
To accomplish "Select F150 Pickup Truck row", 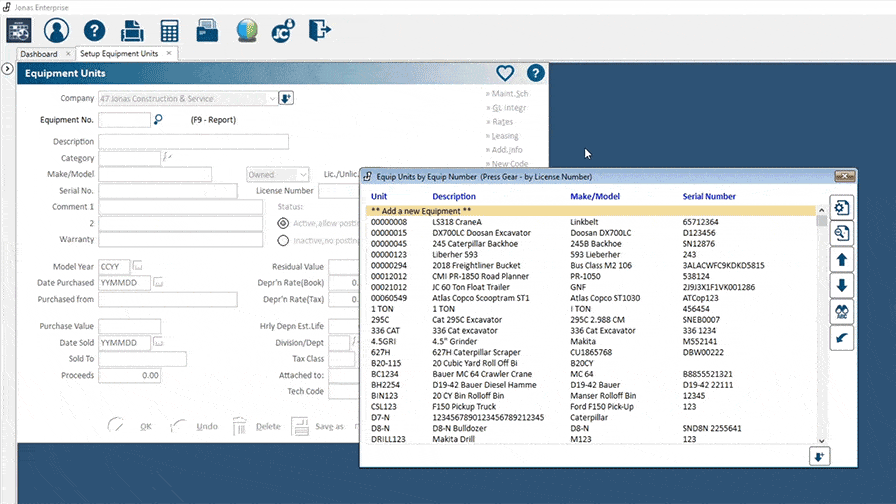I will click(x=591, y=406).
